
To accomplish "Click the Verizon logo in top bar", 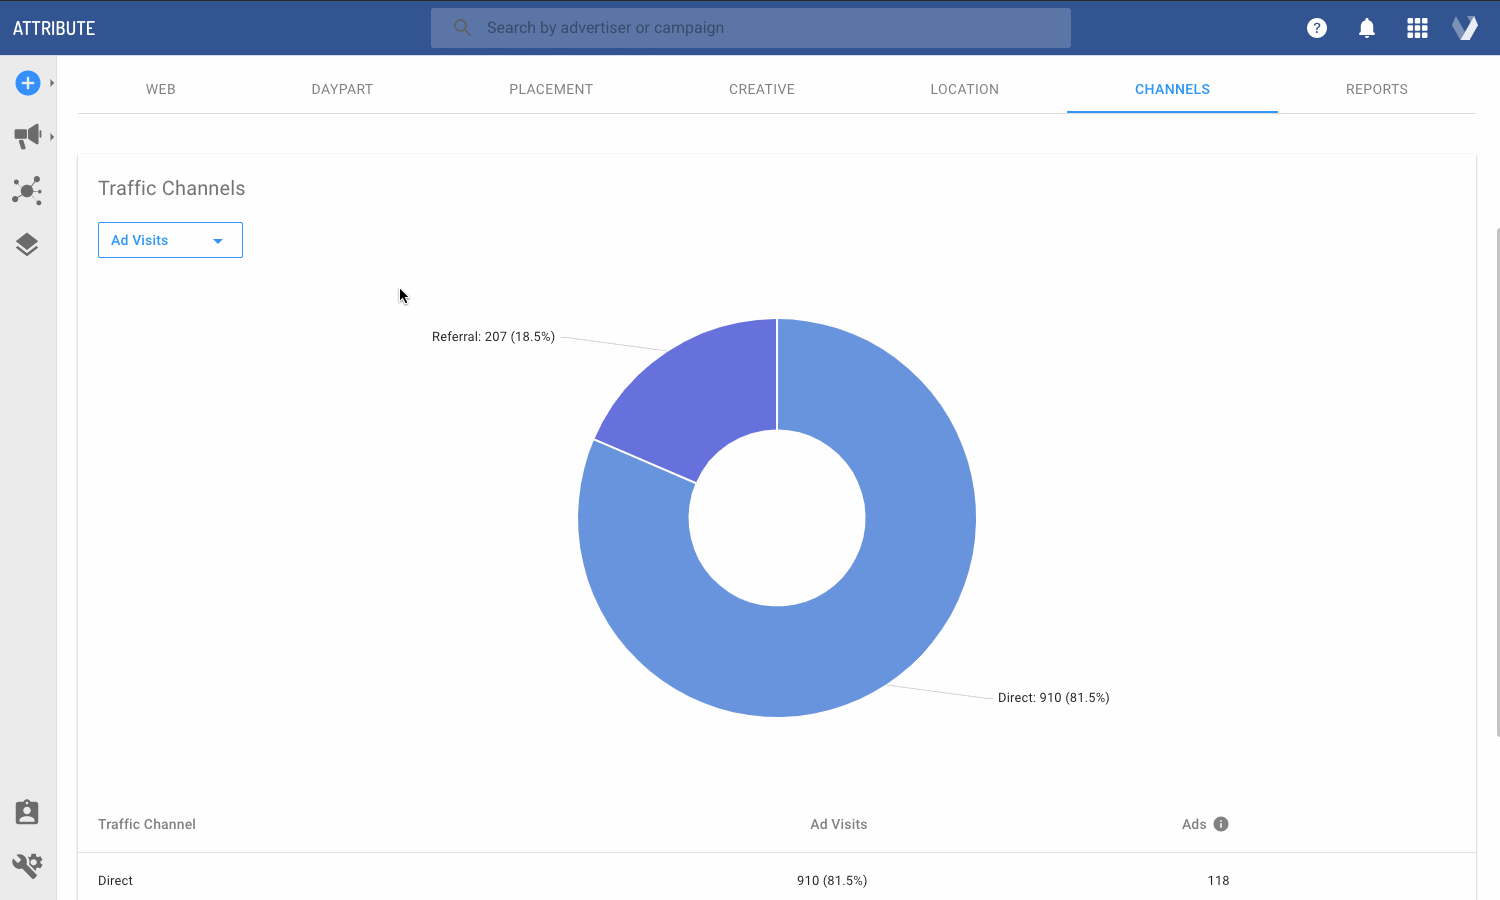I will 1464,27.
